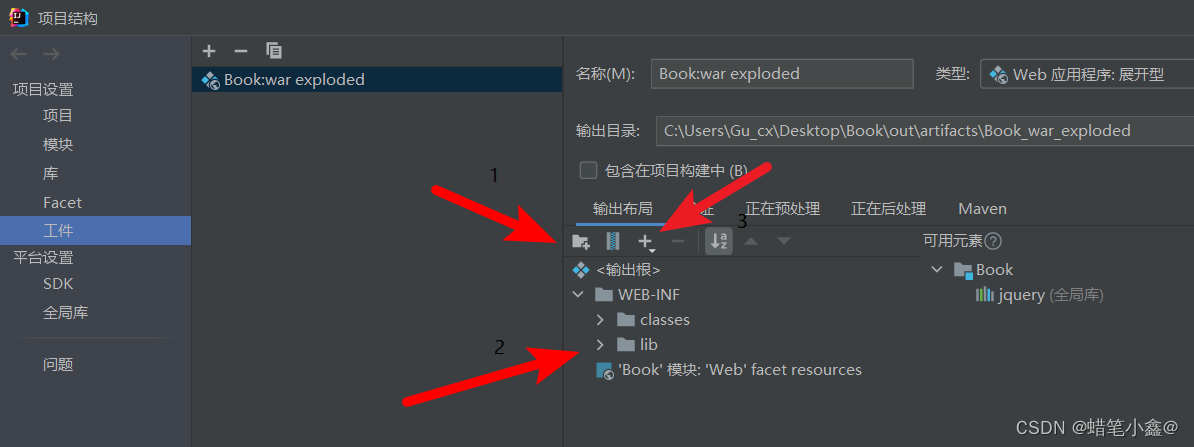Click the classes folder icon
The image size is (1194, 447).
pyautogui.click(x=626, y=320)
